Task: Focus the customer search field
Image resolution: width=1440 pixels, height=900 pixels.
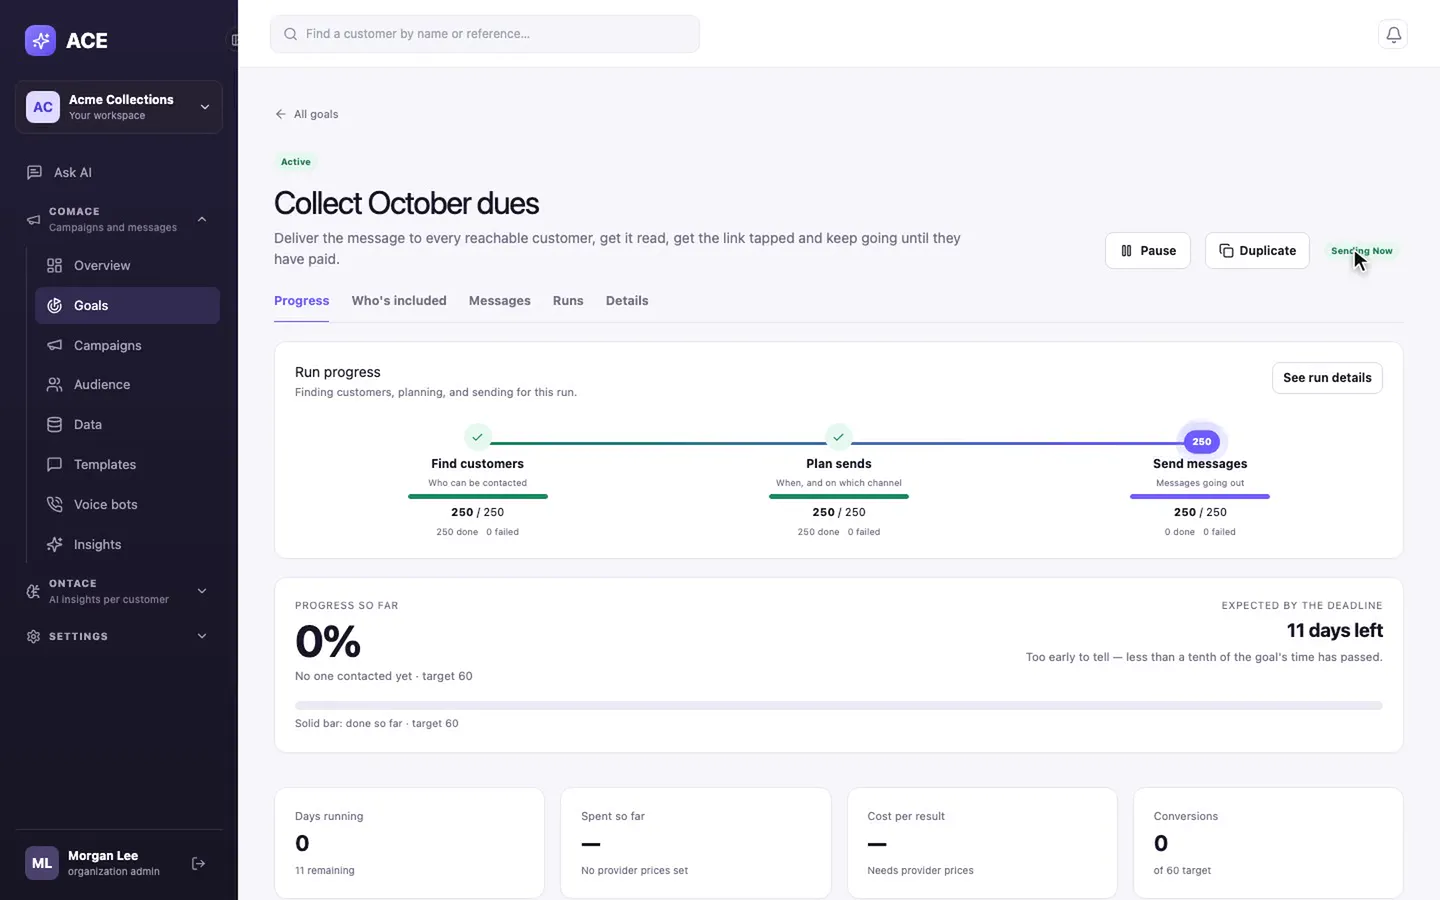Action: pyautogui.click(x=485, y=34)
